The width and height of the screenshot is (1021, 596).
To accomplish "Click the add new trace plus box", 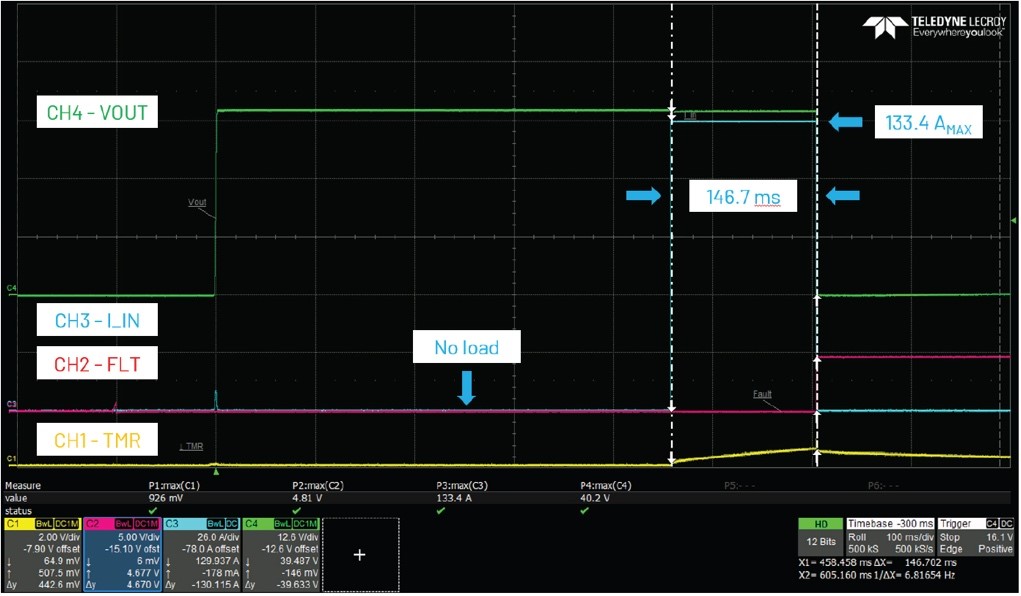I will [360, 555].
